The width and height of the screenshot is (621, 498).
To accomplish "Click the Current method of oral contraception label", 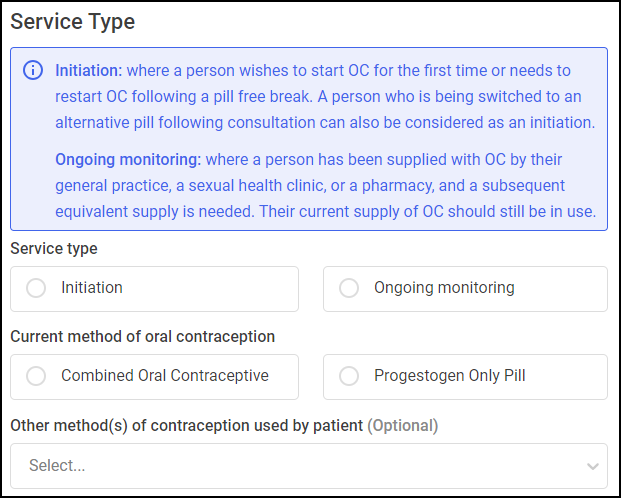I will click(143, 337).
